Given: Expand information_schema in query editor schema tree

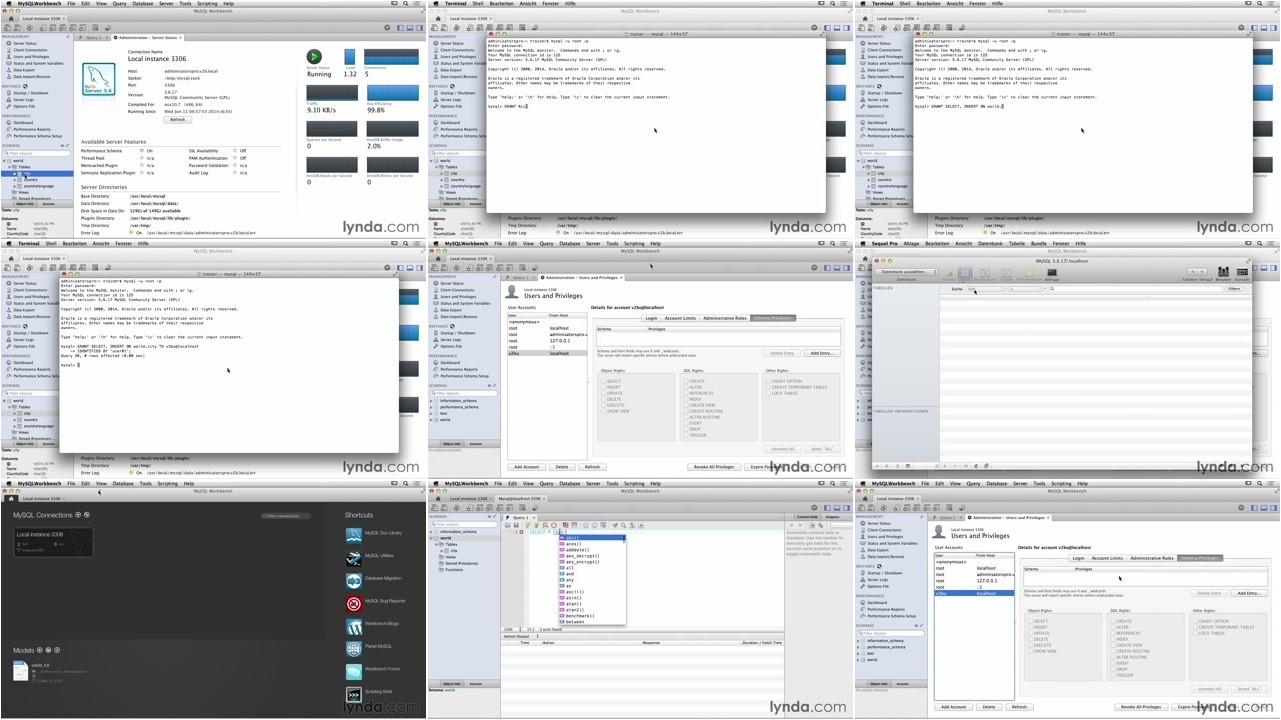Looking at the screenshot, I should coord(433,532).
